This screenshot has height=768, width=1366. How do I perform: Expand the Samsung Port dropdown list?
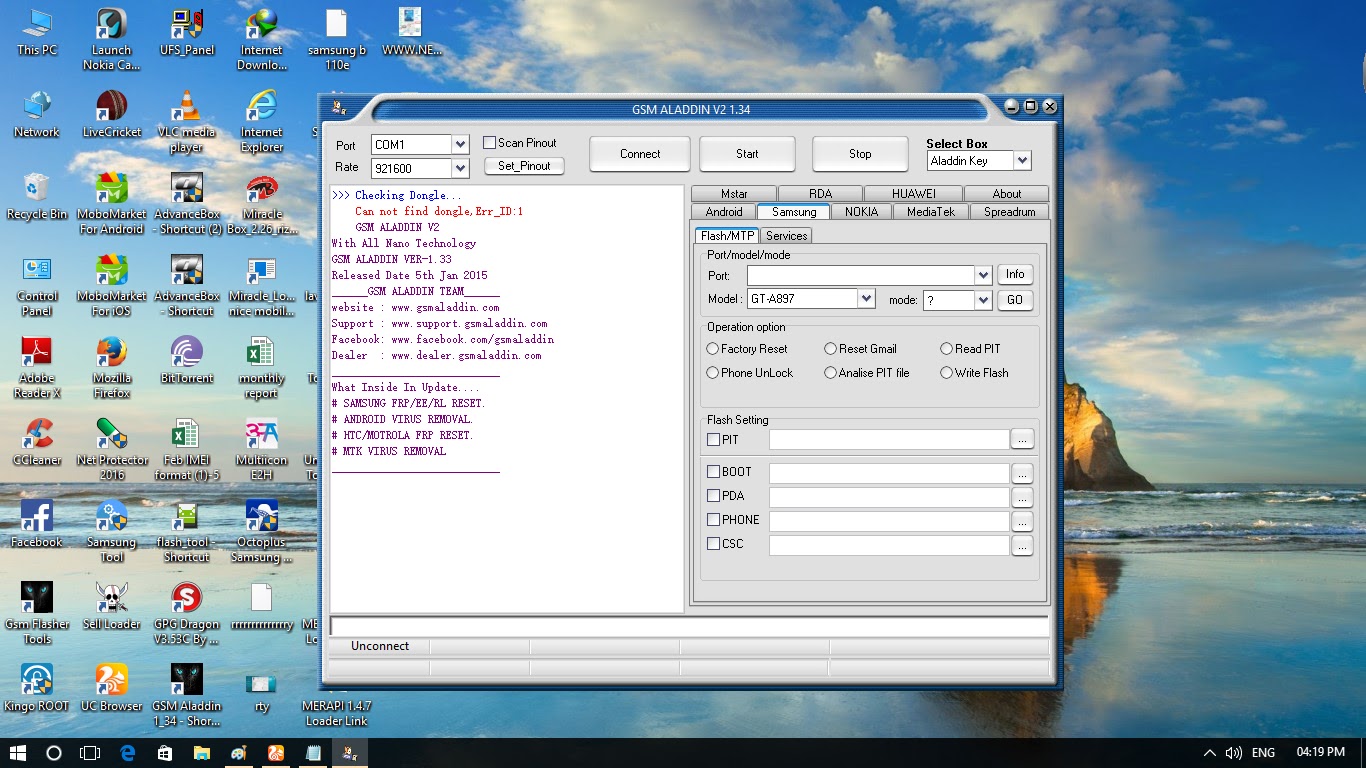[983, 275]
